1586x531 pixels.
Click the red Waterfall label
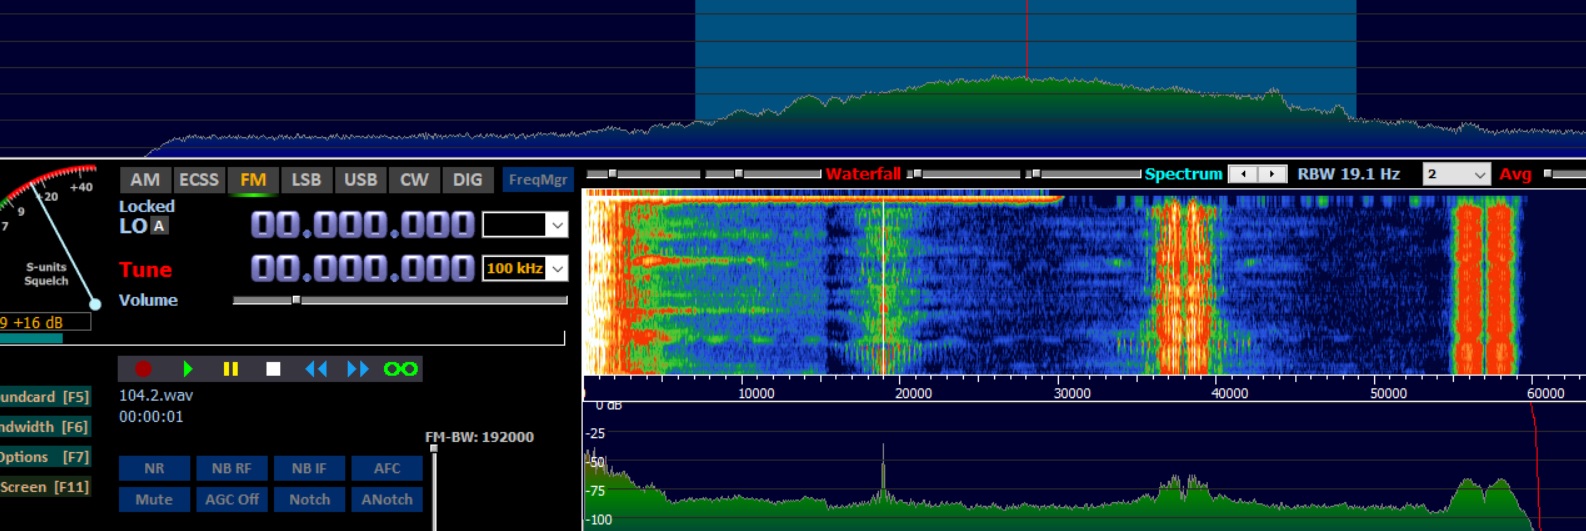click(863, 174)
